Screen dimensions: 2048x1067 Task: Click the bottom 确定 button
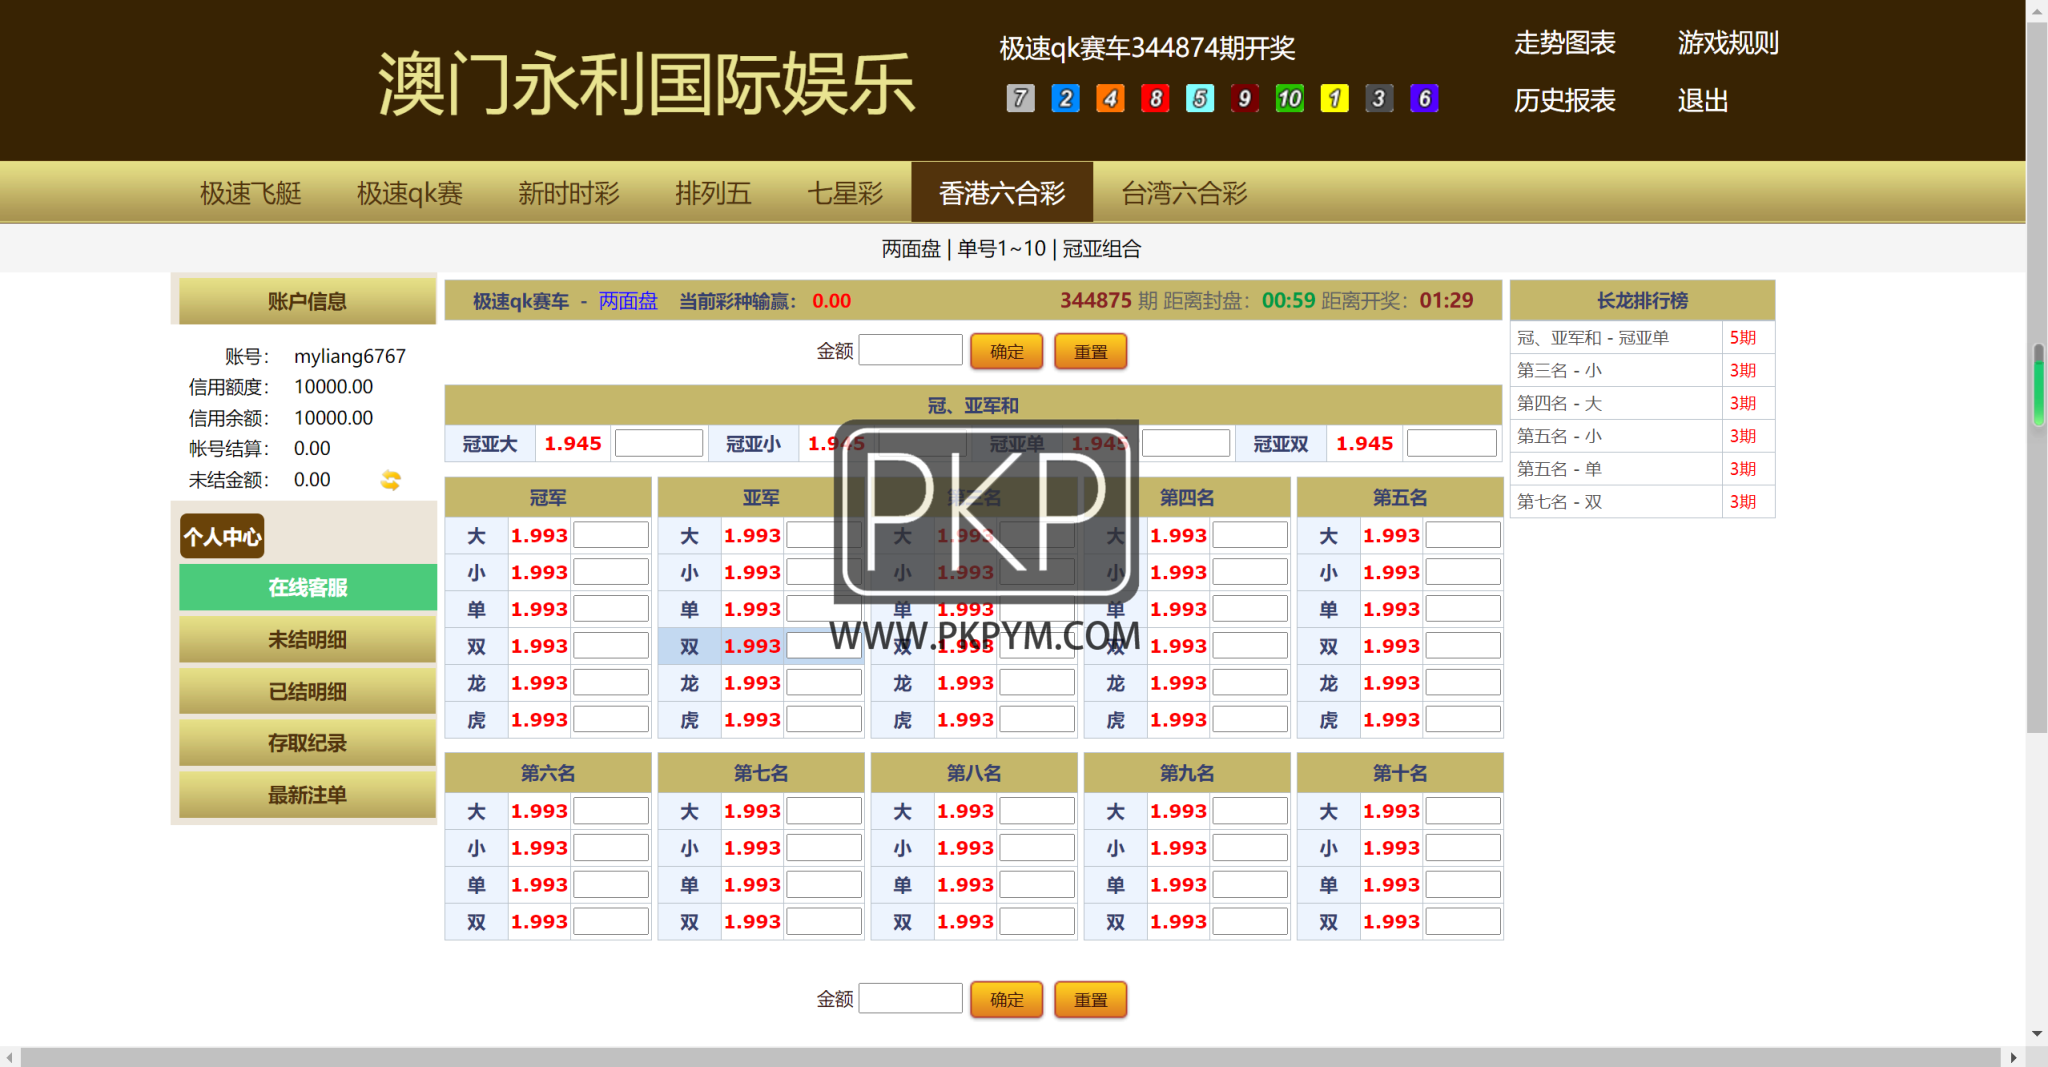point(1006,1000)
